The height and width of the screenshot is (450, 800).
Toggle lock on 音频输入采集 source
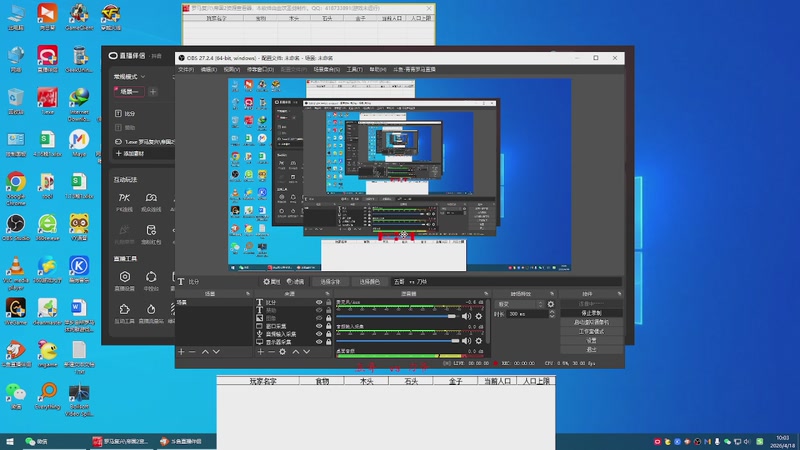pyautogui.click(x=329, y=334)
